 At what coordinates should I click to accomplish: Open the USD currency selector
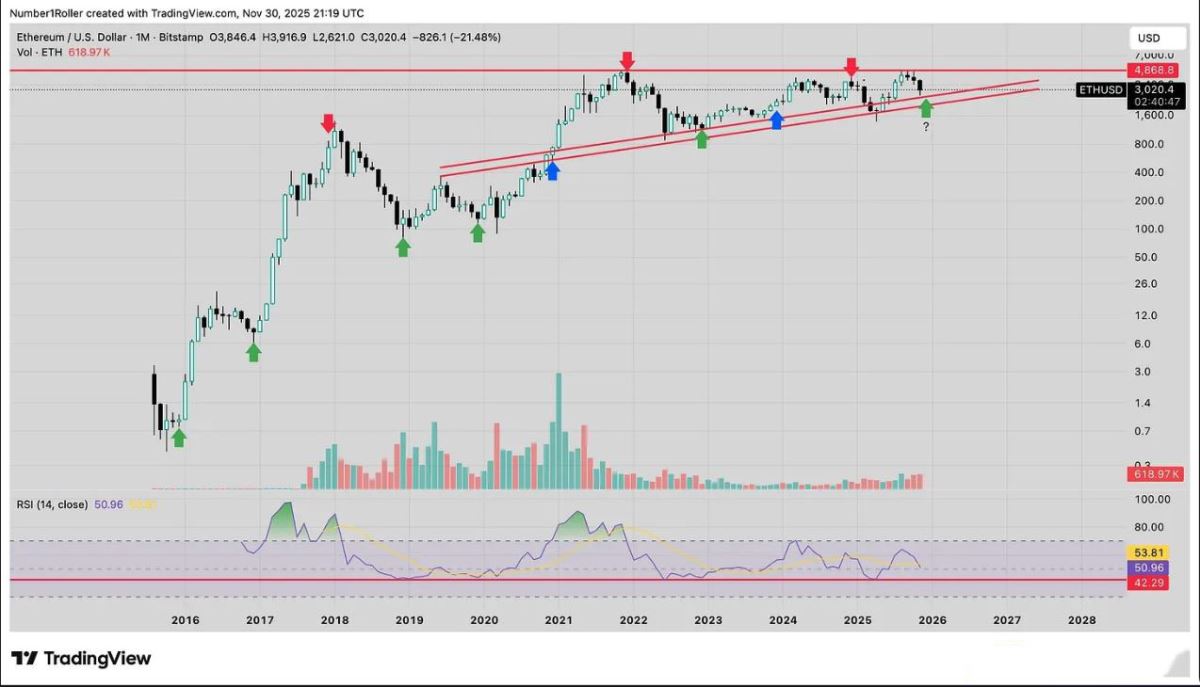coord(1149,38)
